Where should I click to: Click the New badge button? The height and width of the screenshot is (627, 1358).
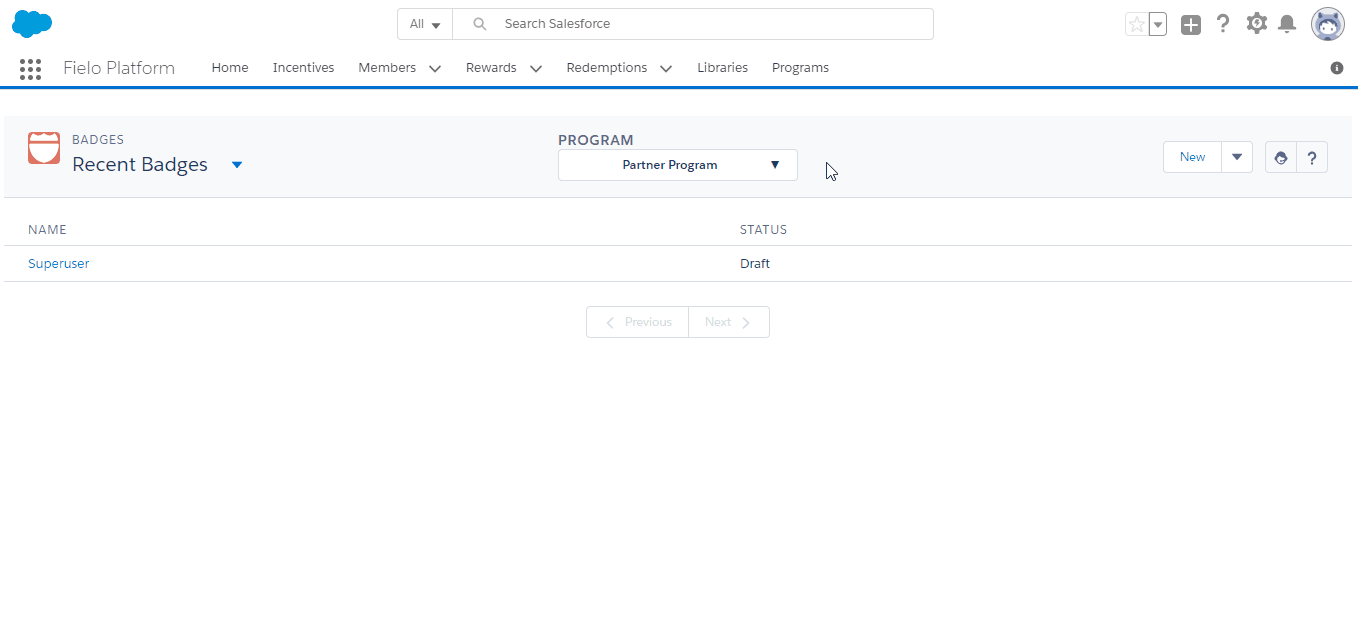click(1192, 157)
